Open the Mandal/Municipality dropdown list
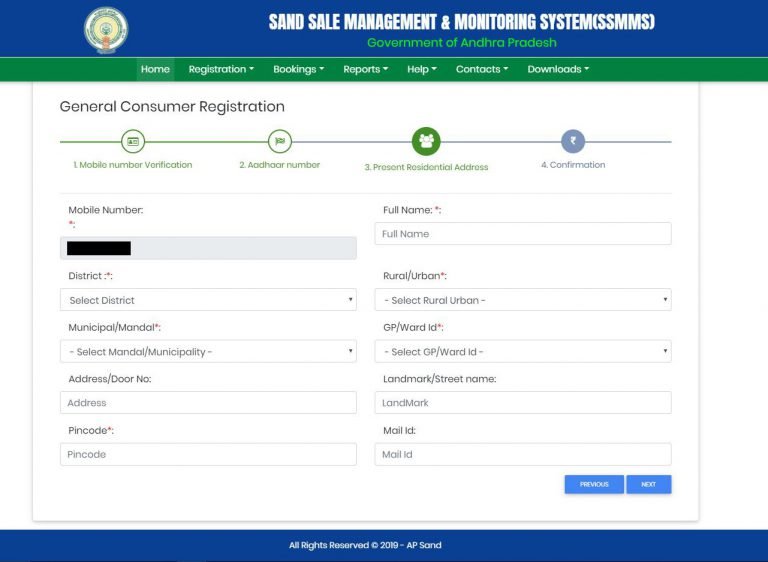The image size is (768, 562). [x=208, y=352]
